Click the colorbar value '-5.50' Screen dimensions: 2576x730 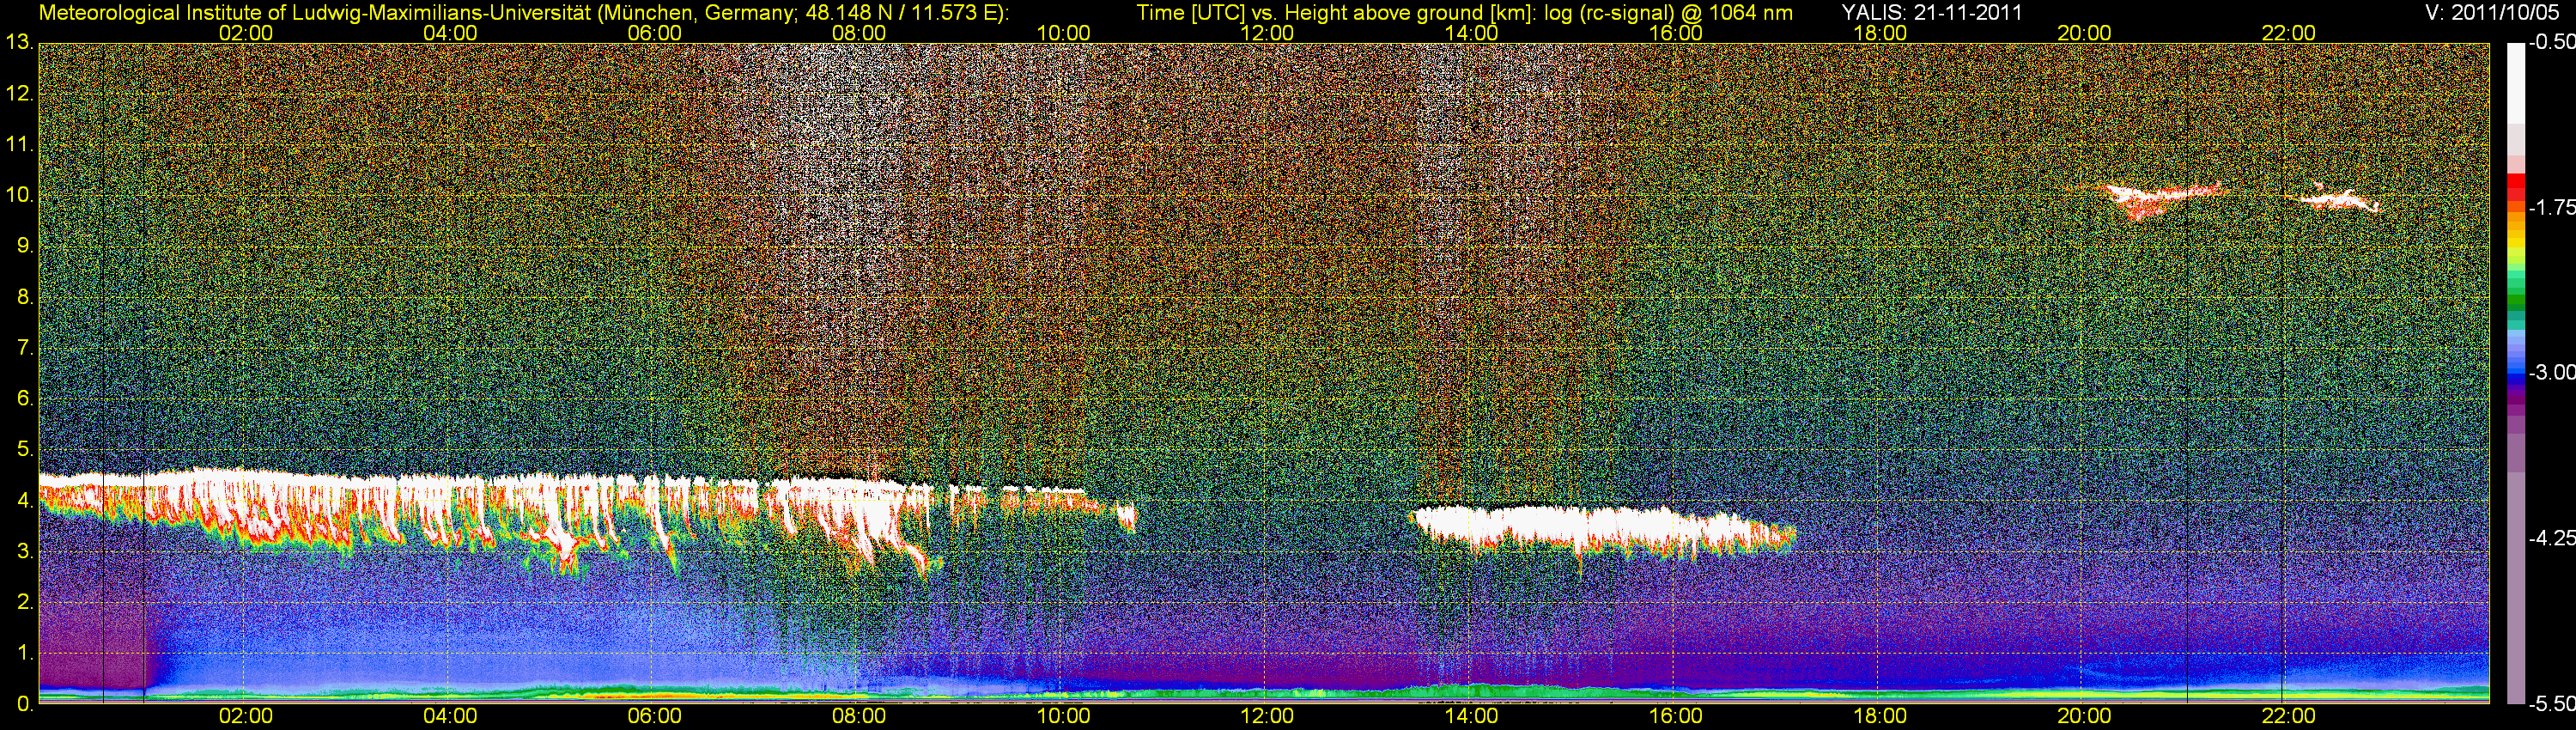pos(2552,704)
